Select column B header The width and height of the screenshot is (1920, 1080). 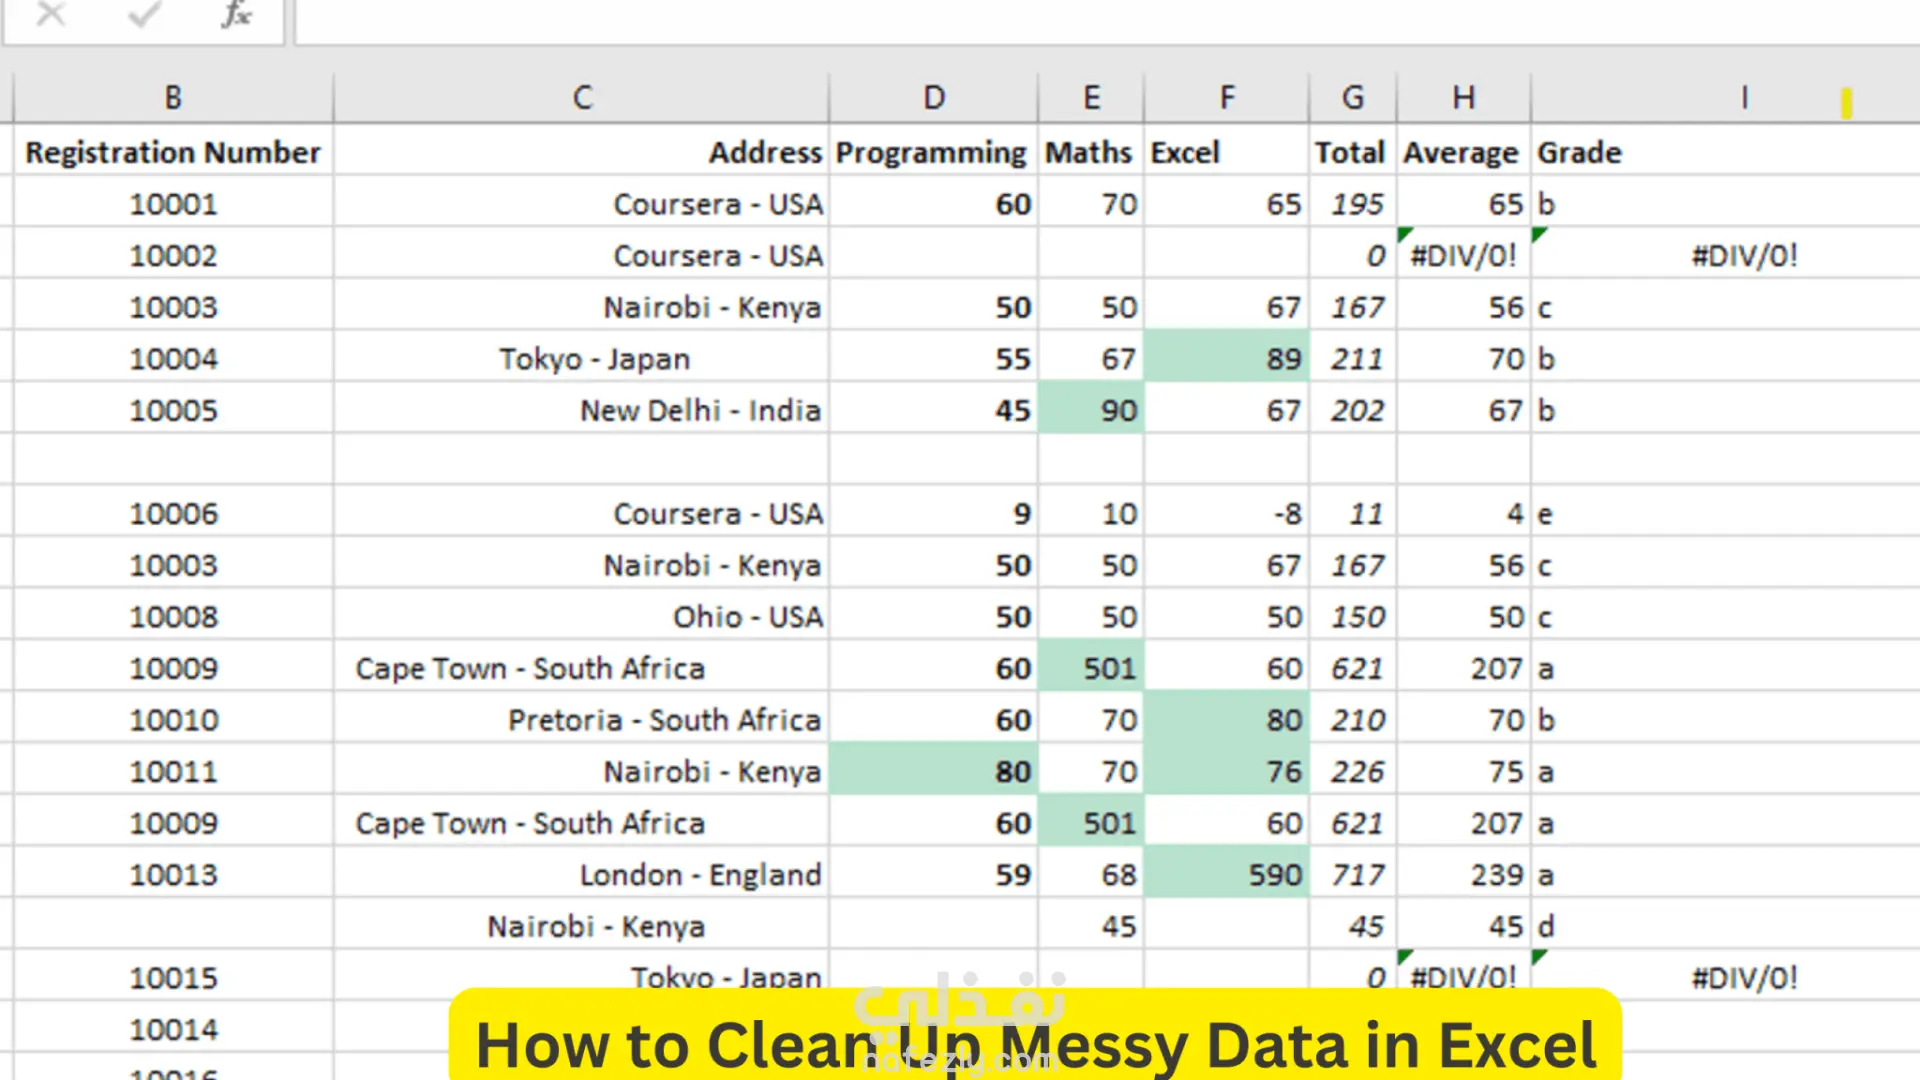point(173,98)
